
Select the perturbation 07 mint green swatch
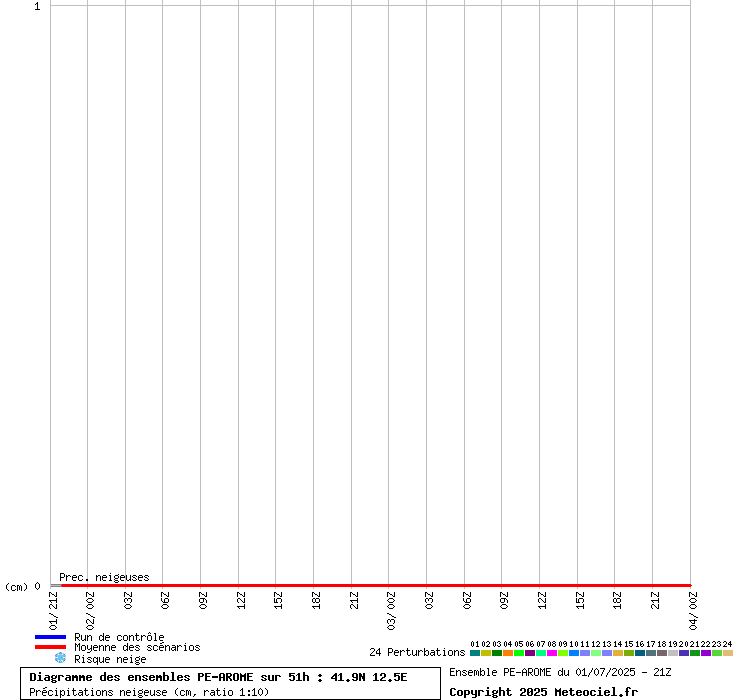coord(541,653)
